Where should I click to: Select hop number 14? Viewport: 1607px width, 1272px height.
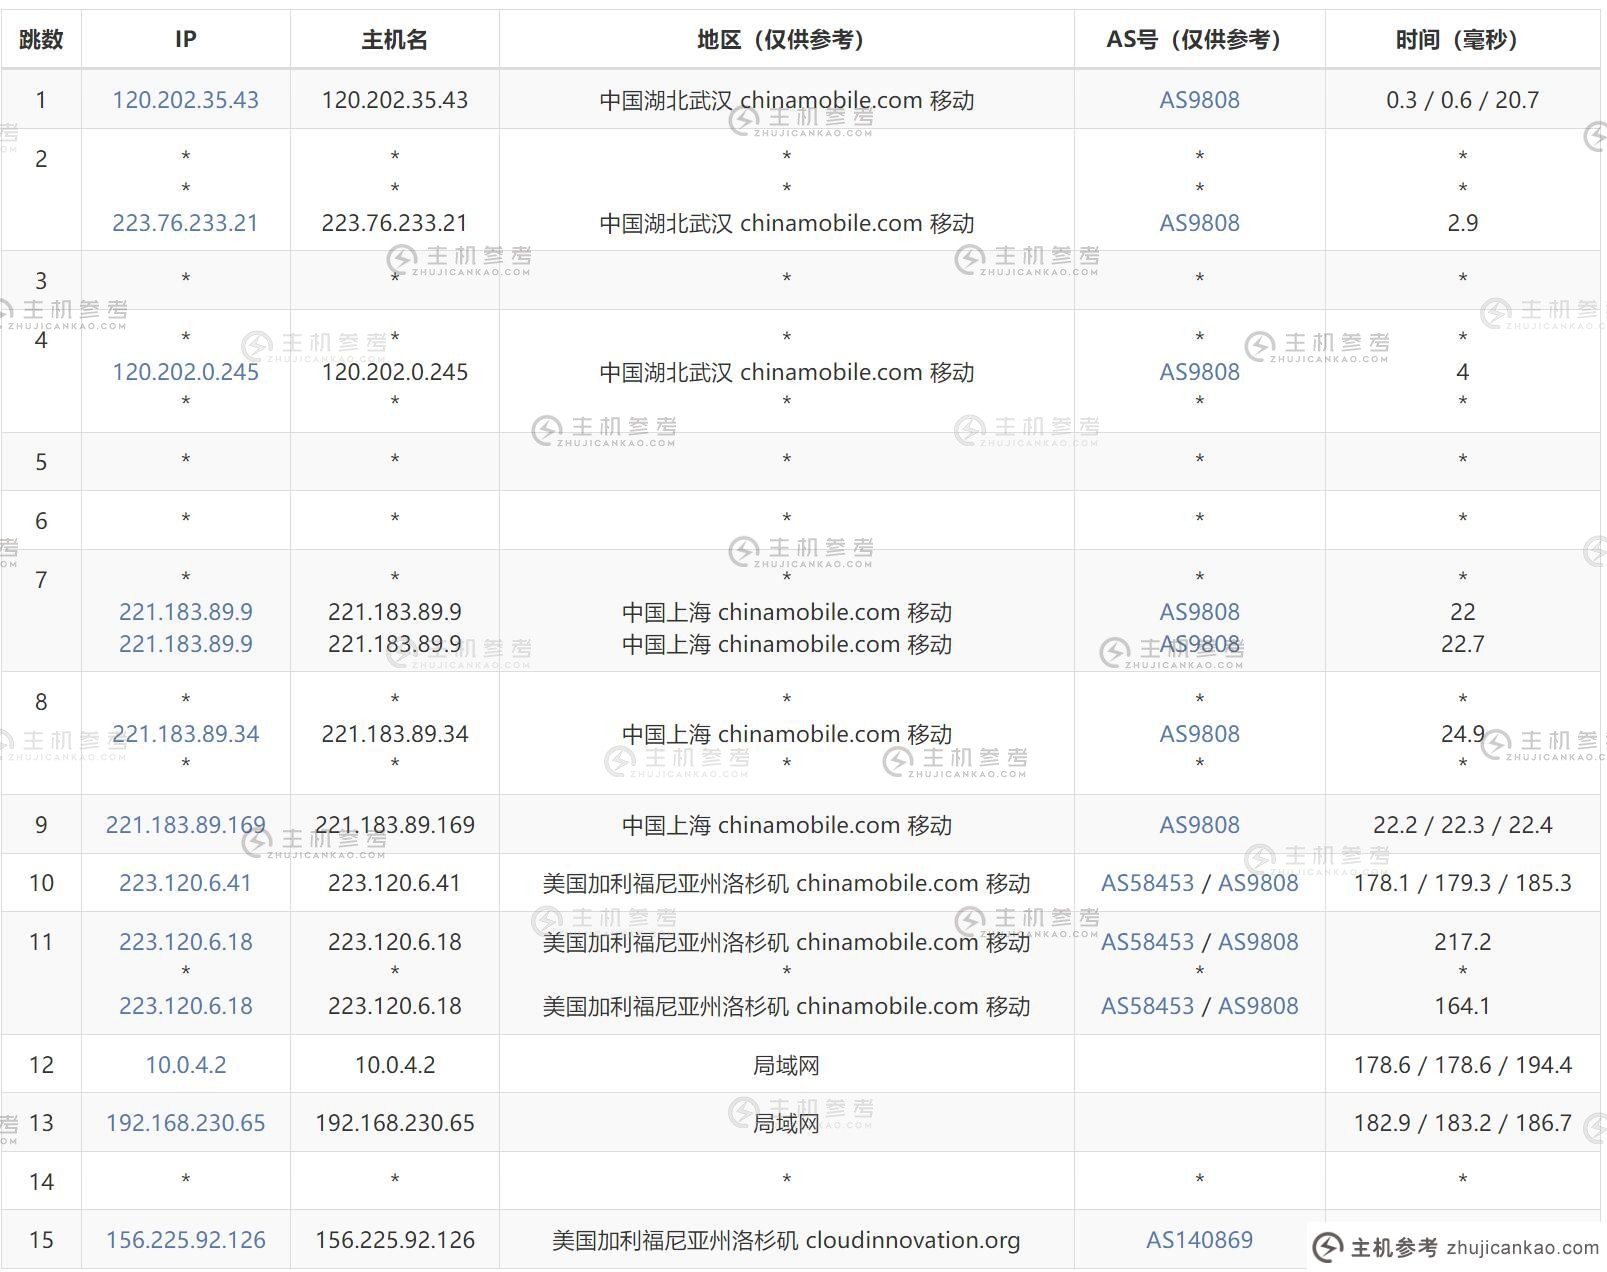[41, 1182]
